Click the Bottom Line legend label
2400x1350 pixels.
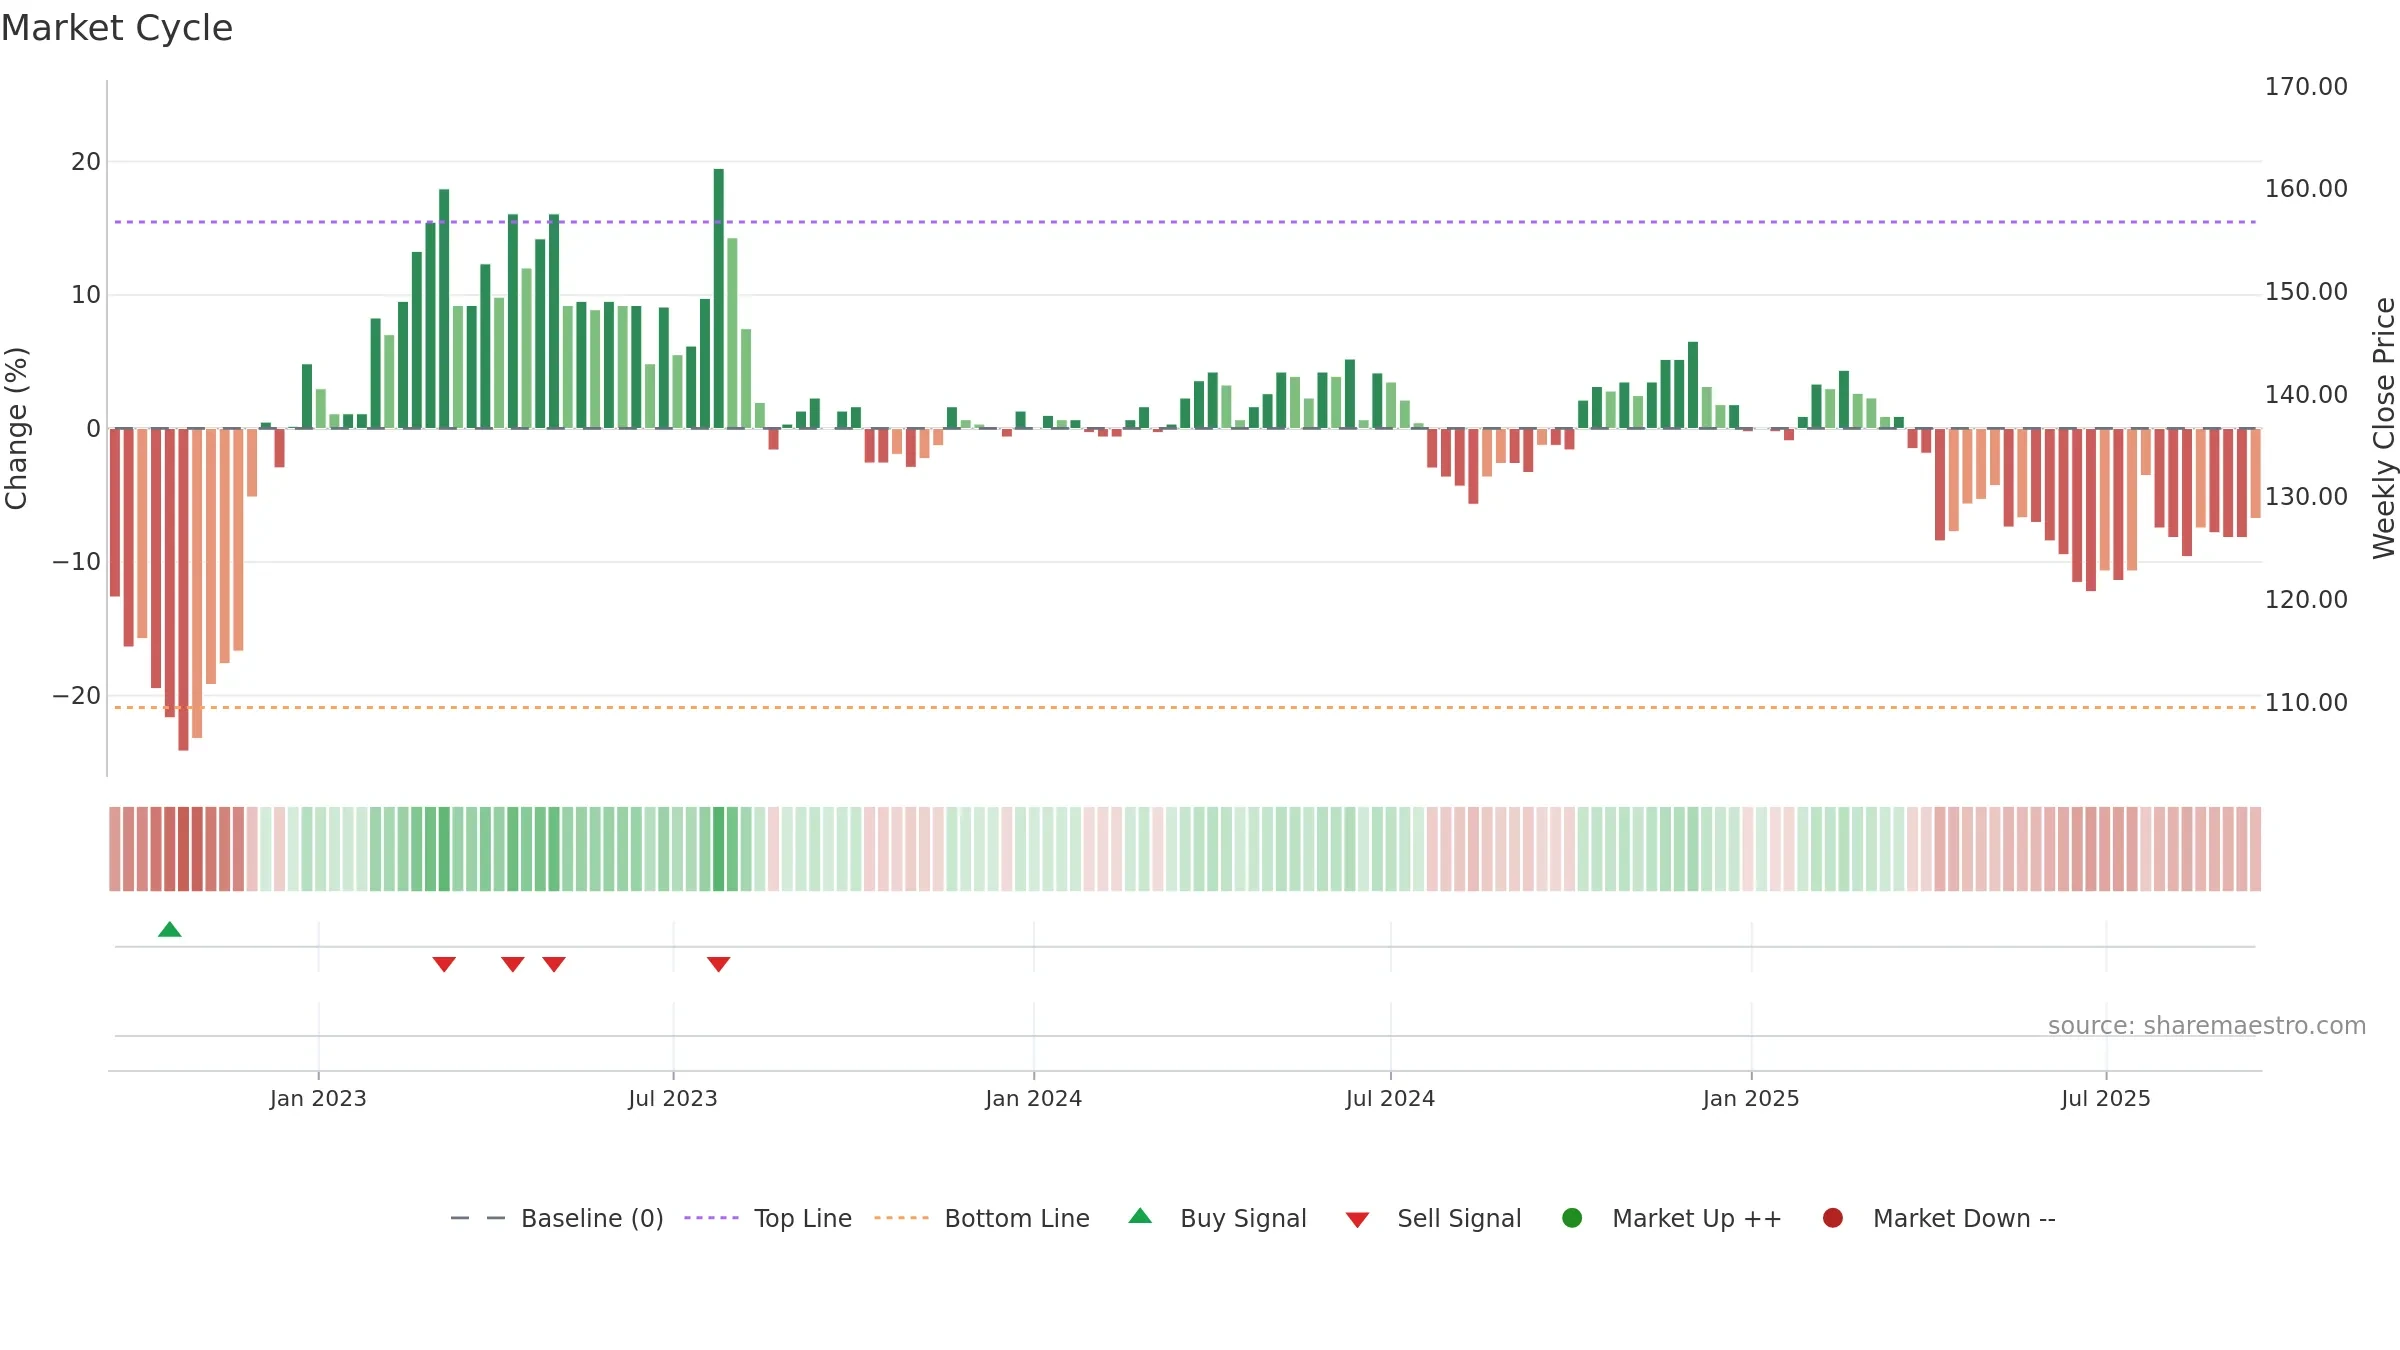1017,1219
